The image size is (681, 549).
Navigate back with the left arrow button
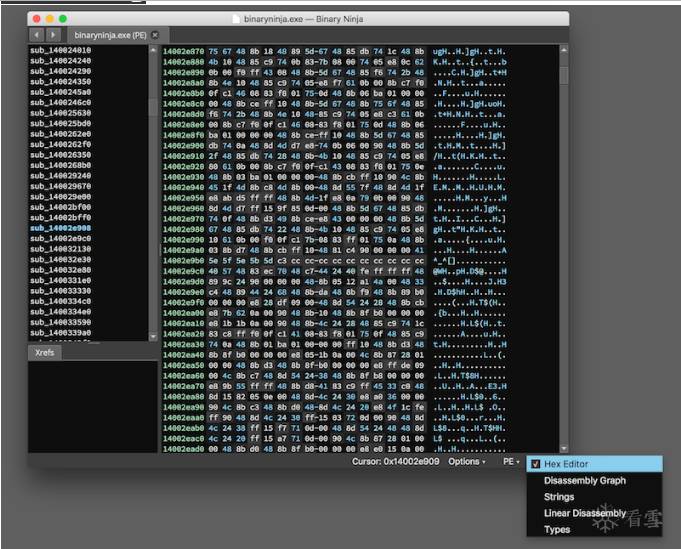36,35
